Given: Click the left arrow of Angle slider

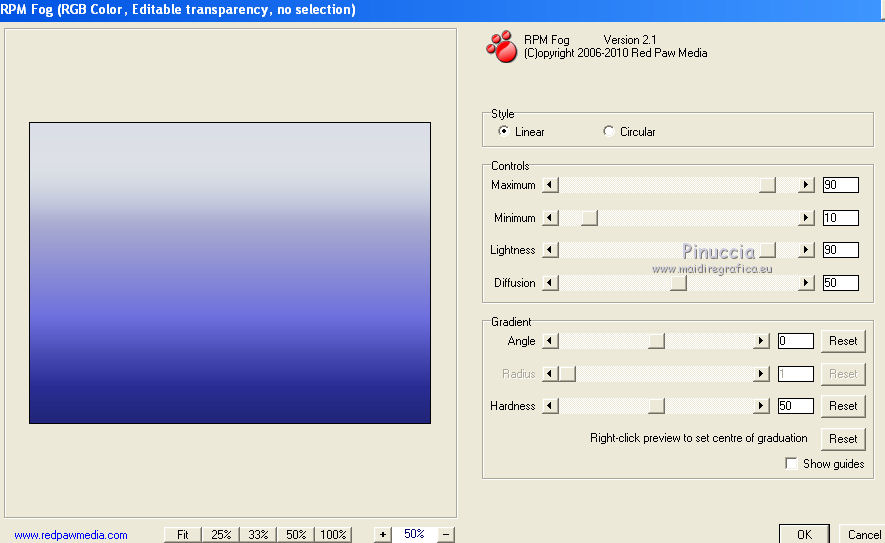Looking at the screenshot, I should click(550, 340).
